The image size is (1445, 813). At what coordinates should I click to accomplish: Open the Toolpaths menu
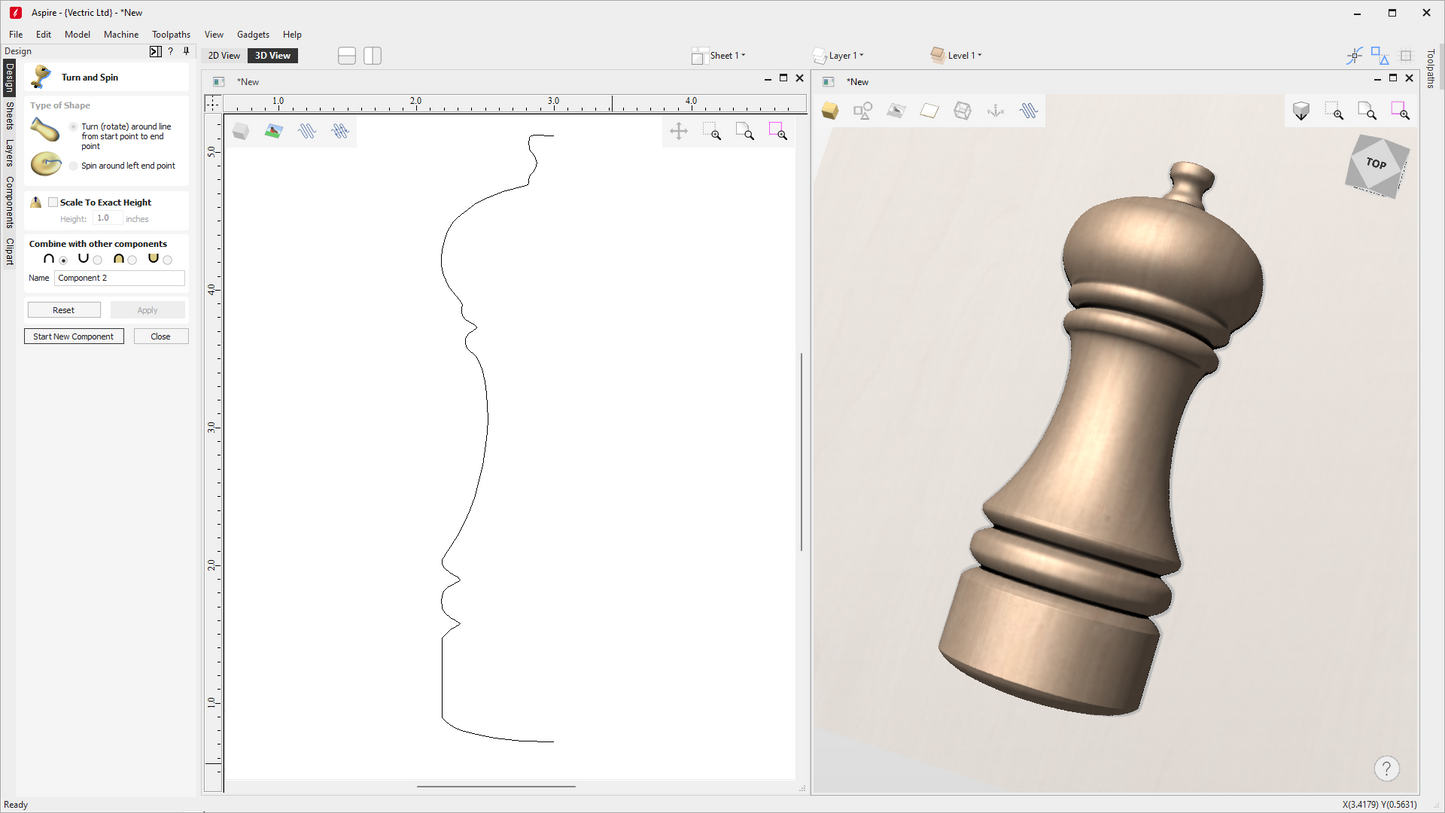pyautogui.click(x=171, y=34)
